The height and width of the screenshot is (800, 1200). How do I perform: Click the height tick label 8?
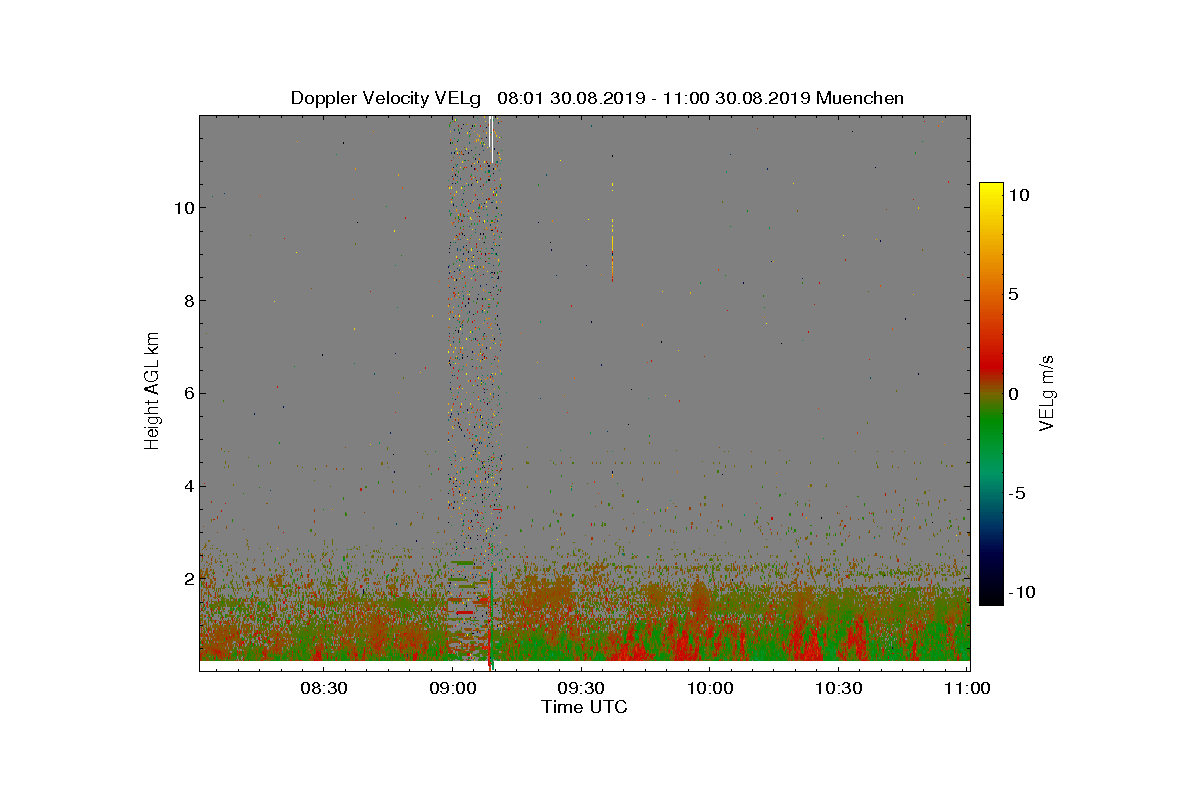click(188, 300)
